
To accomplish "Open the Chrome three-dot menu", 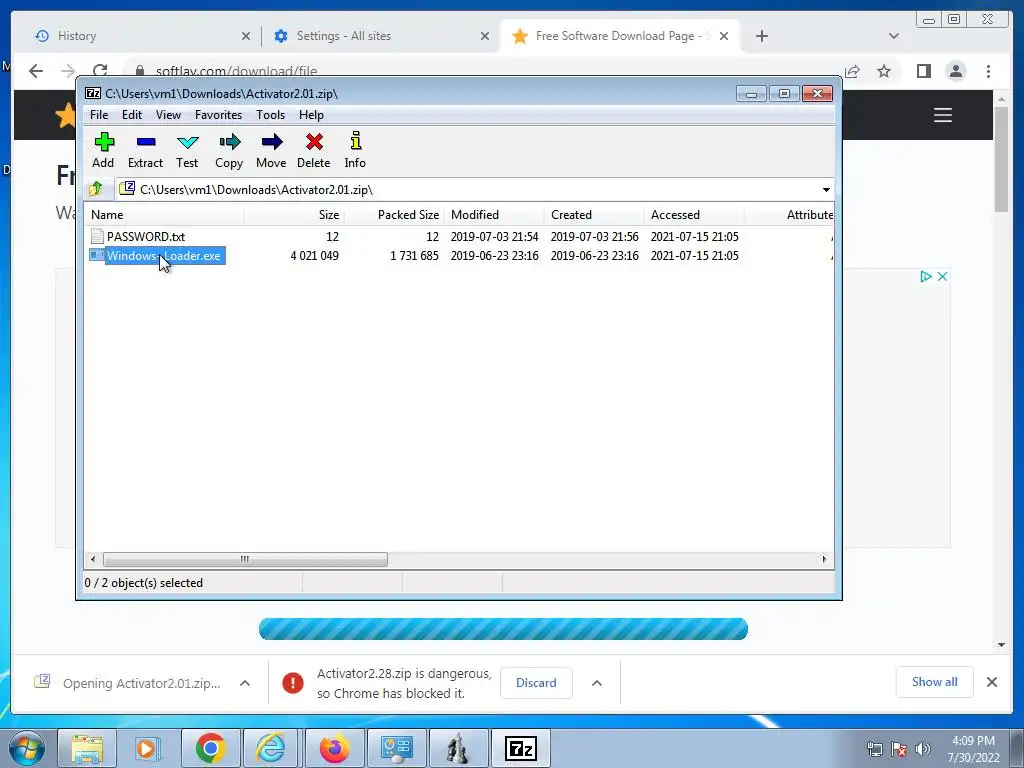I will (x=988, y=71).
